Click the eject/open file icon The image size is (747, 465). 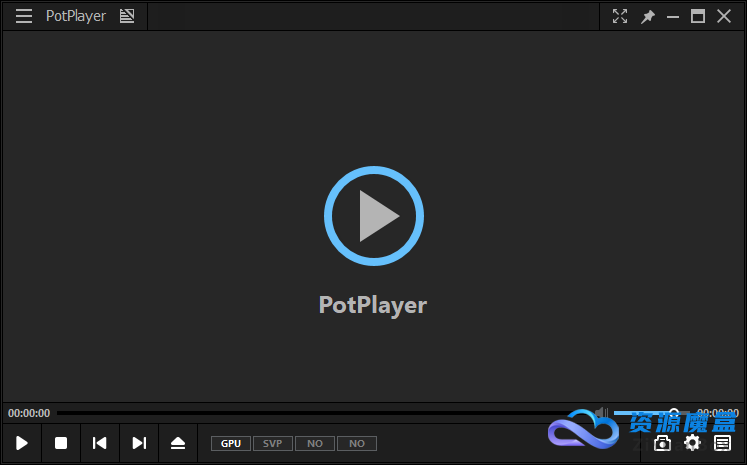coord(178,443)
